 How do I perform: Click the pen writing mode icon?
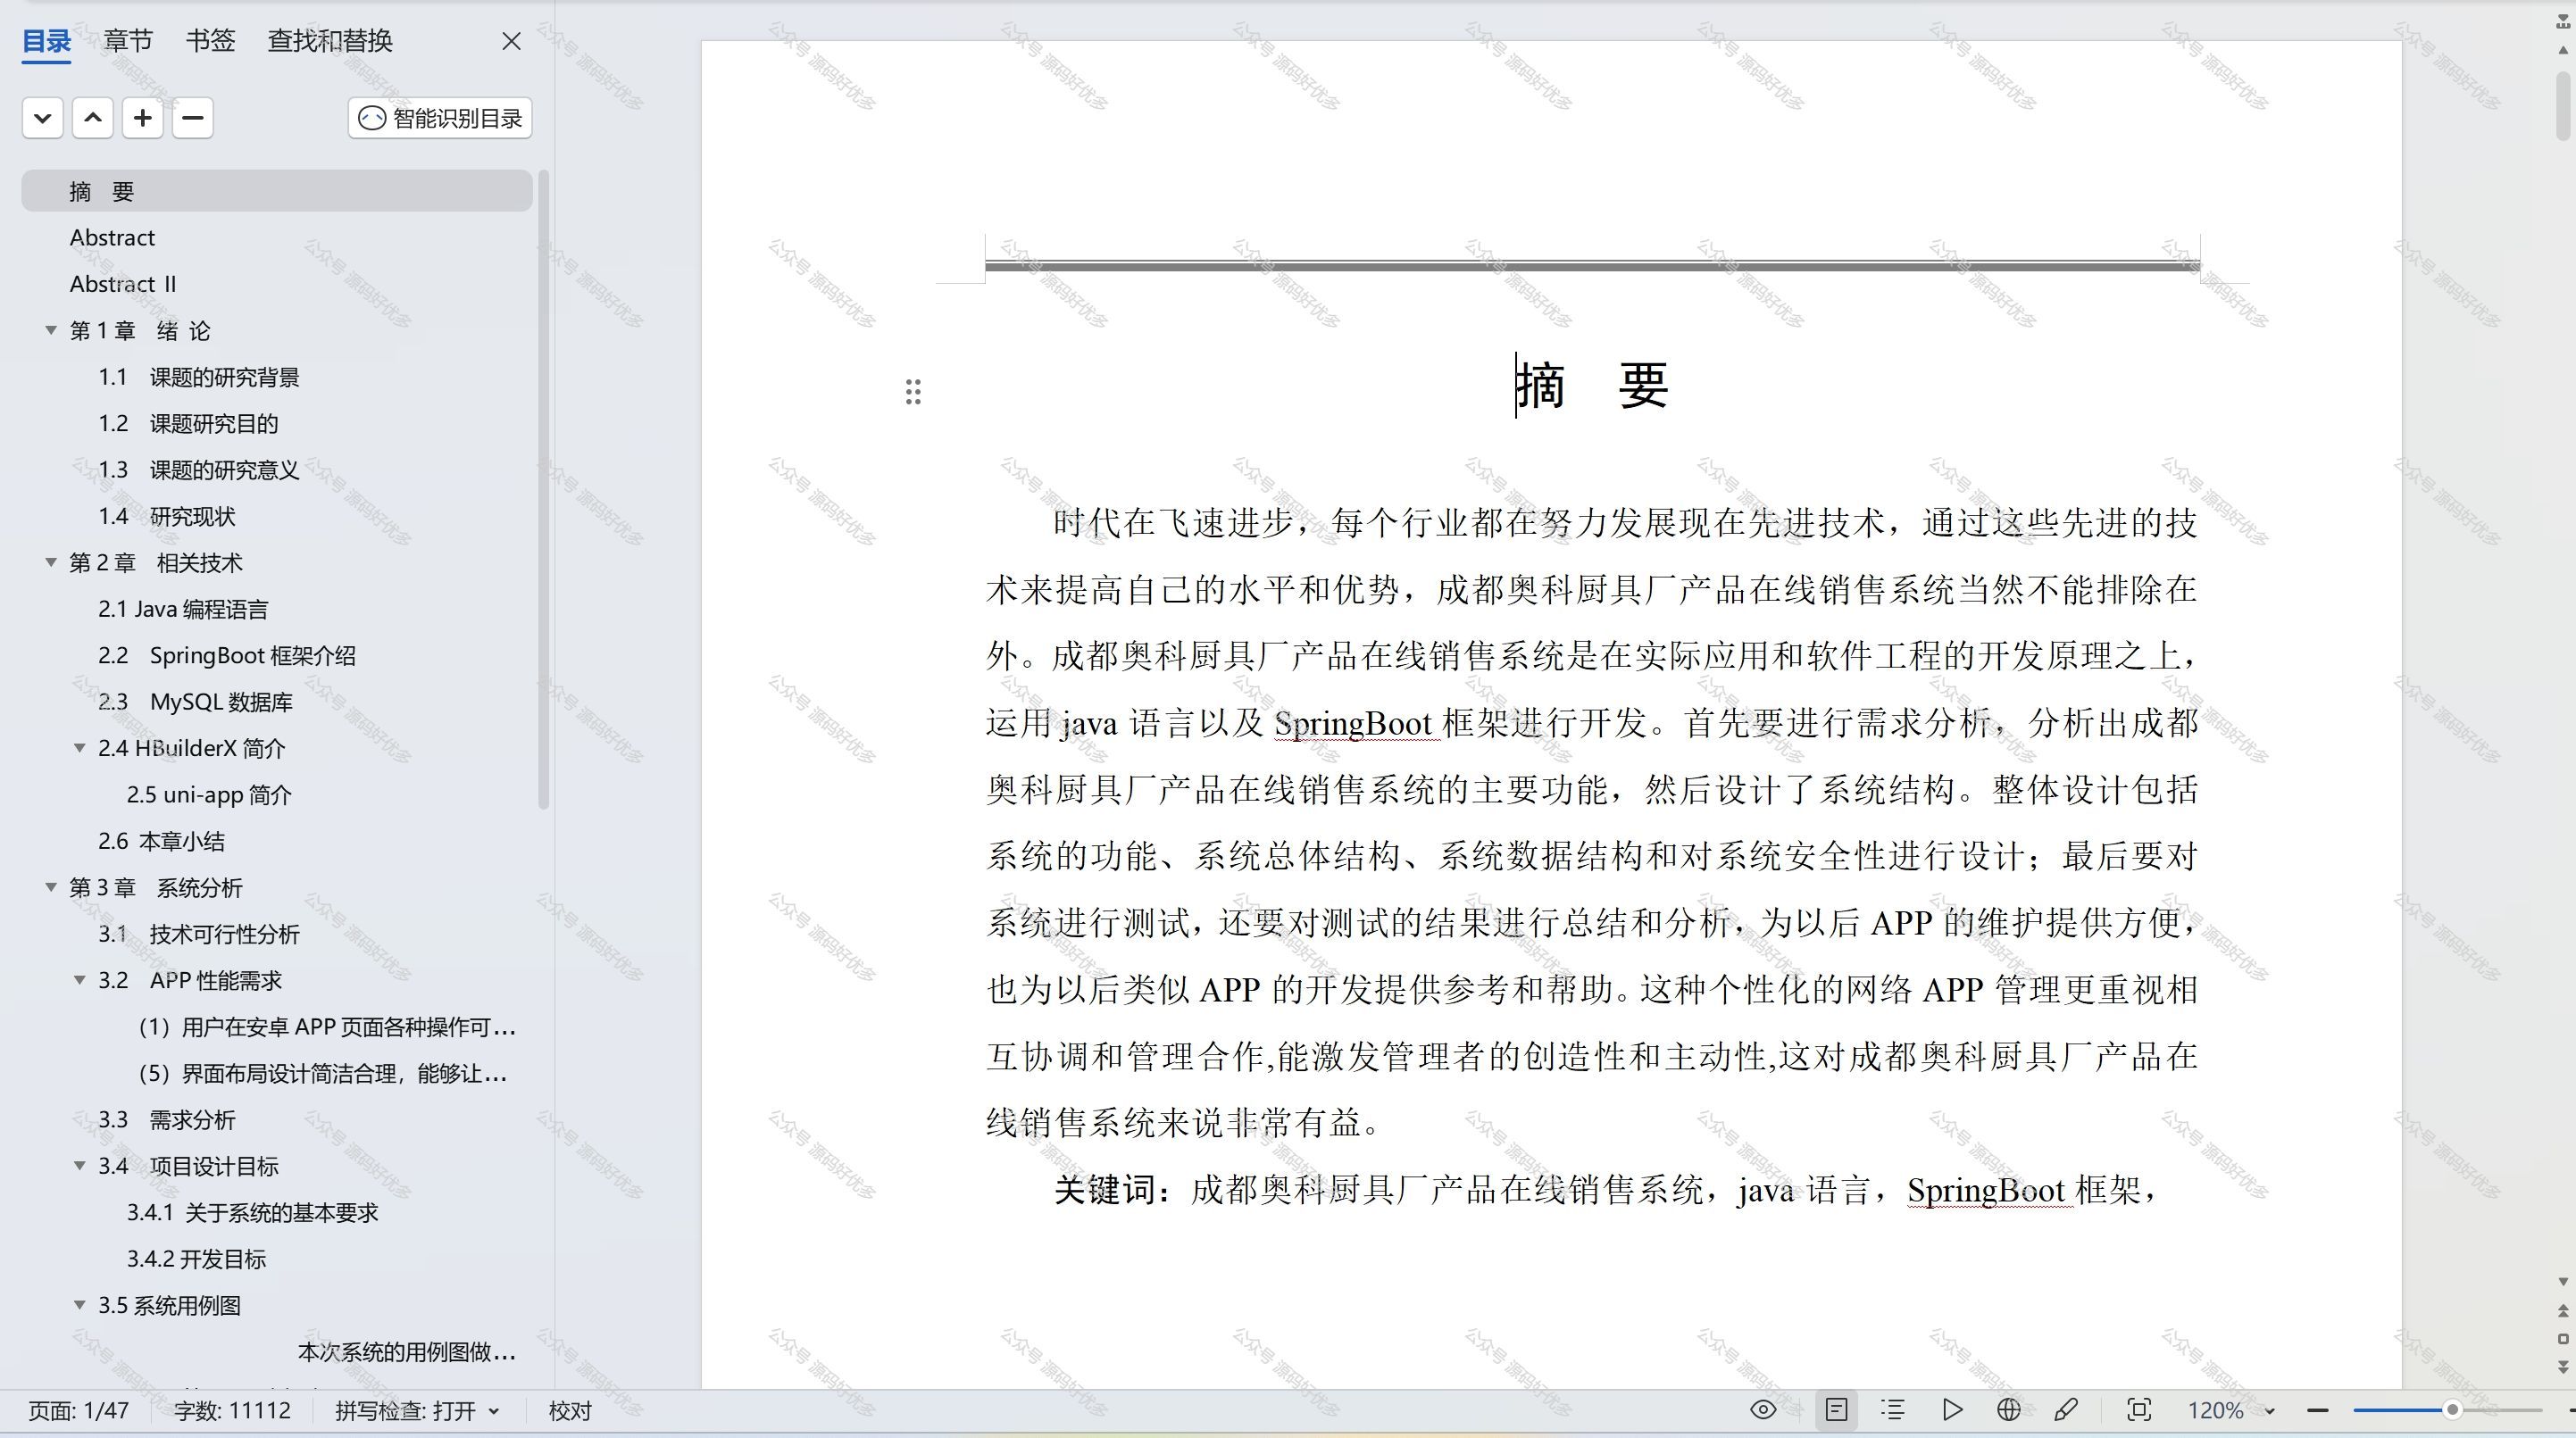coord(2066,1410)
